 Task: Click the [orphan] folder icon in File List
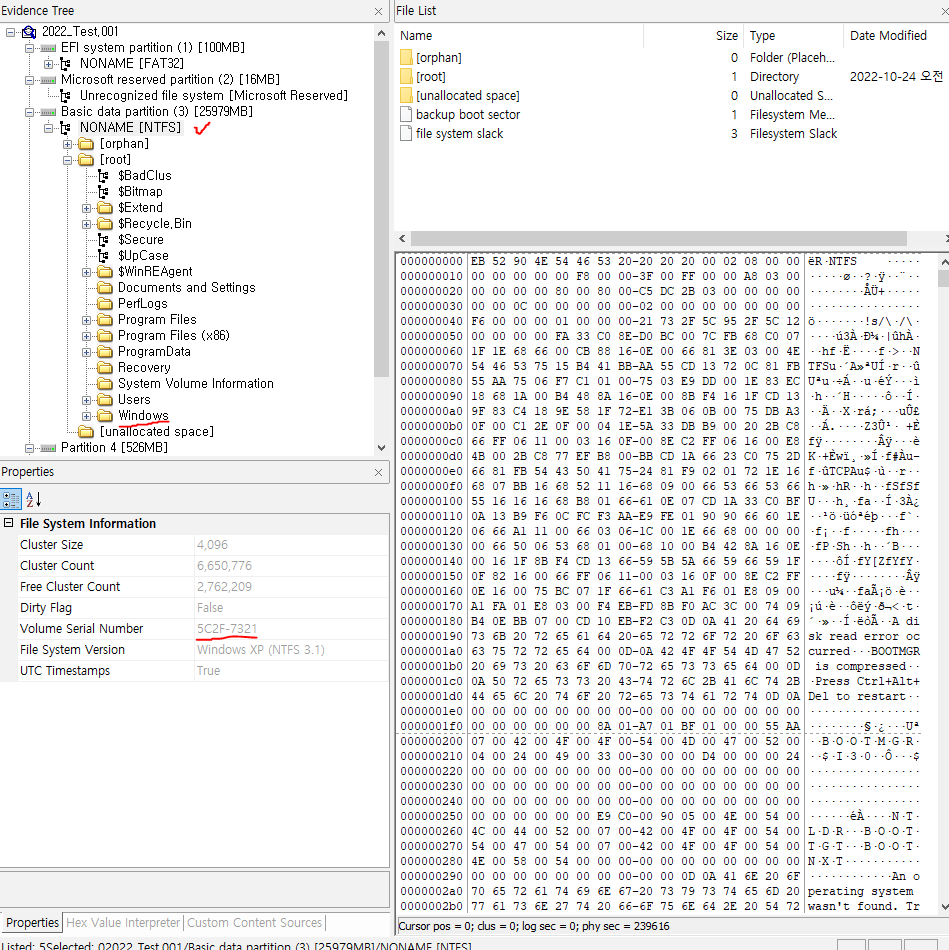click(406, 58)
